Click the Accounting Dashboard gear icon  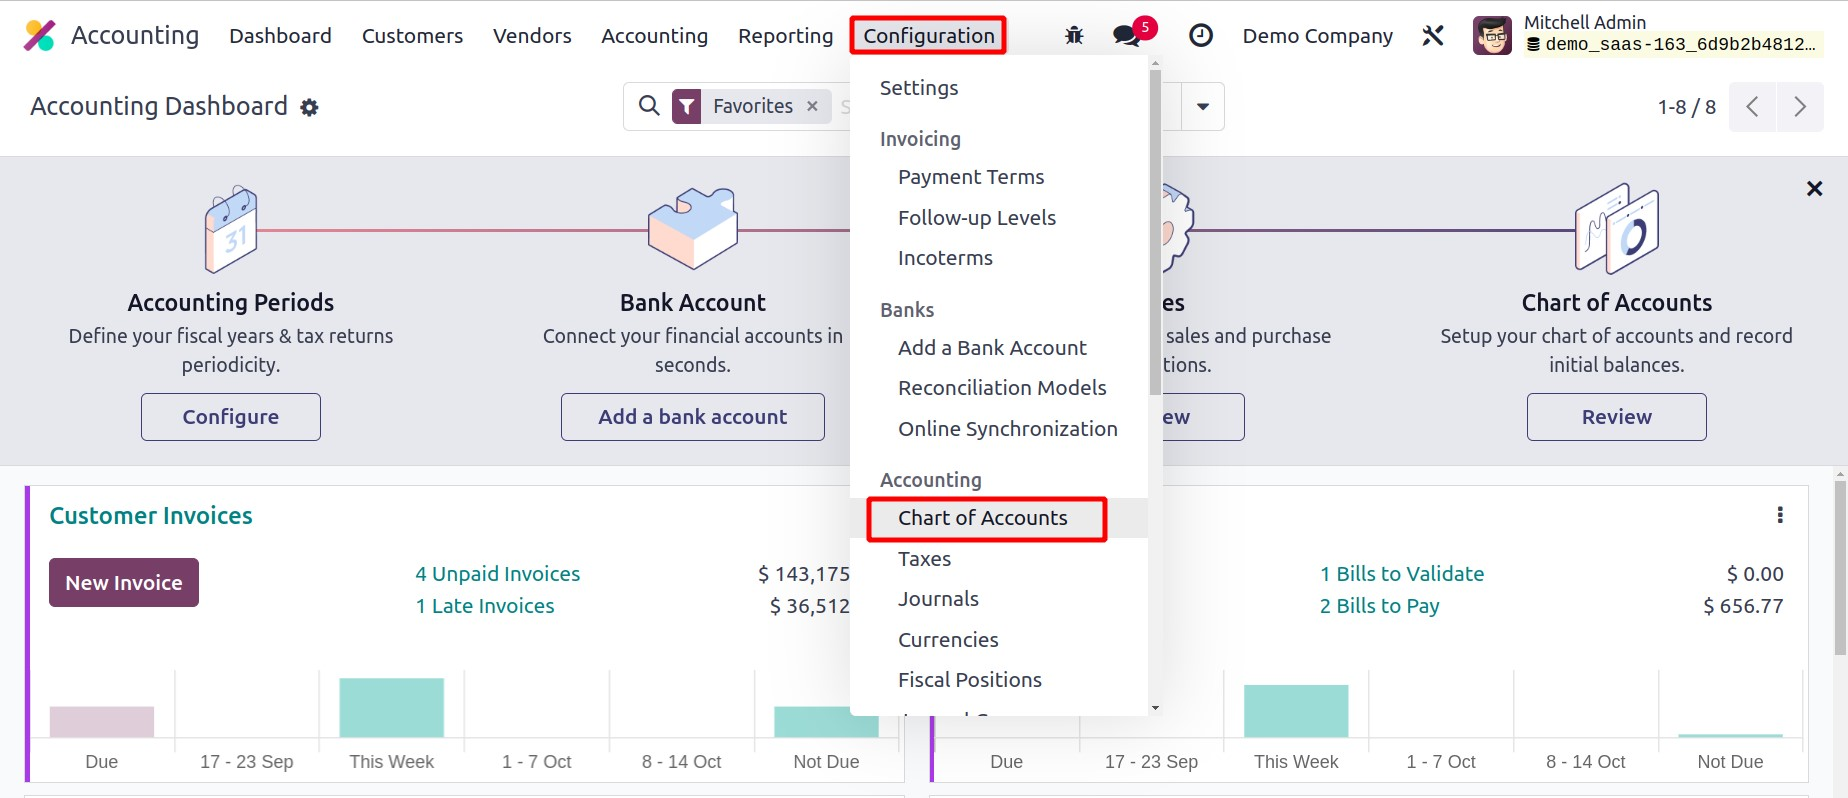point(310,107)
